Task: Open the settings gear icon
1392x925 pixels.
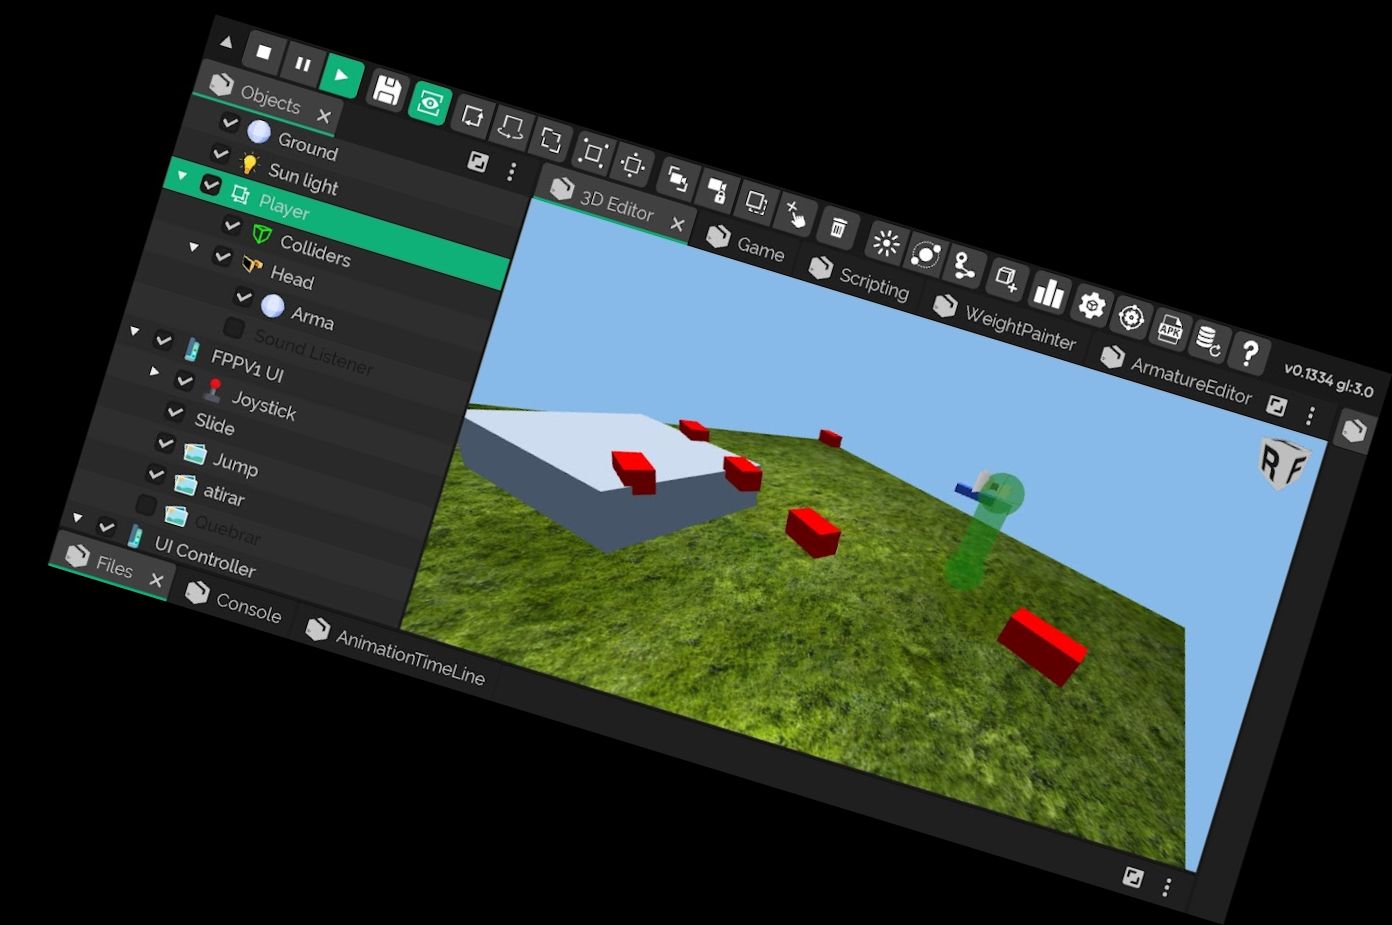Action: click(x=1091, y=305)
